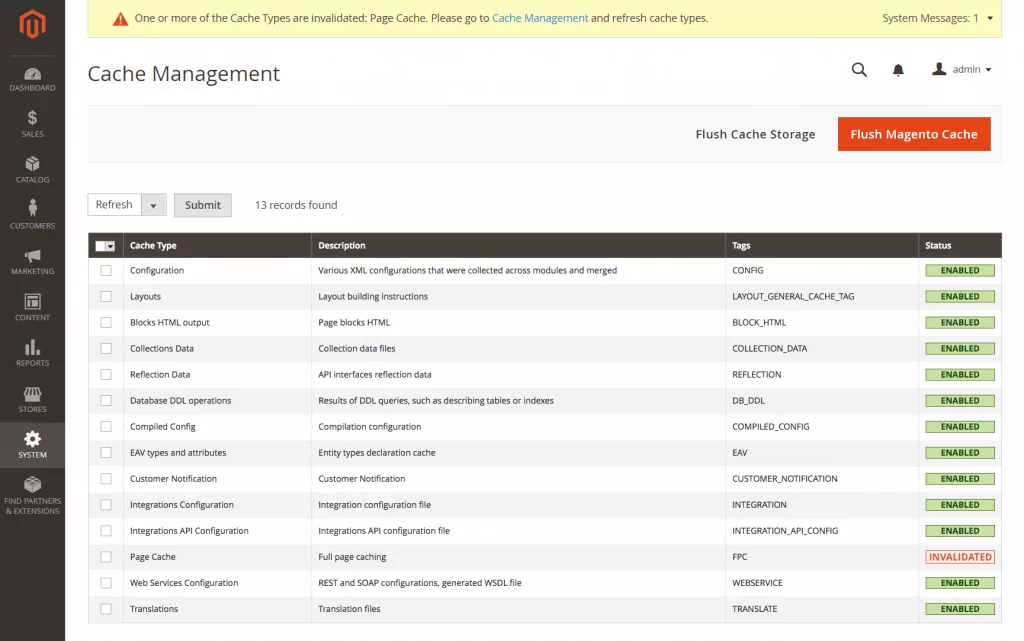Check the Web Services Configuration checkbox

106,583
